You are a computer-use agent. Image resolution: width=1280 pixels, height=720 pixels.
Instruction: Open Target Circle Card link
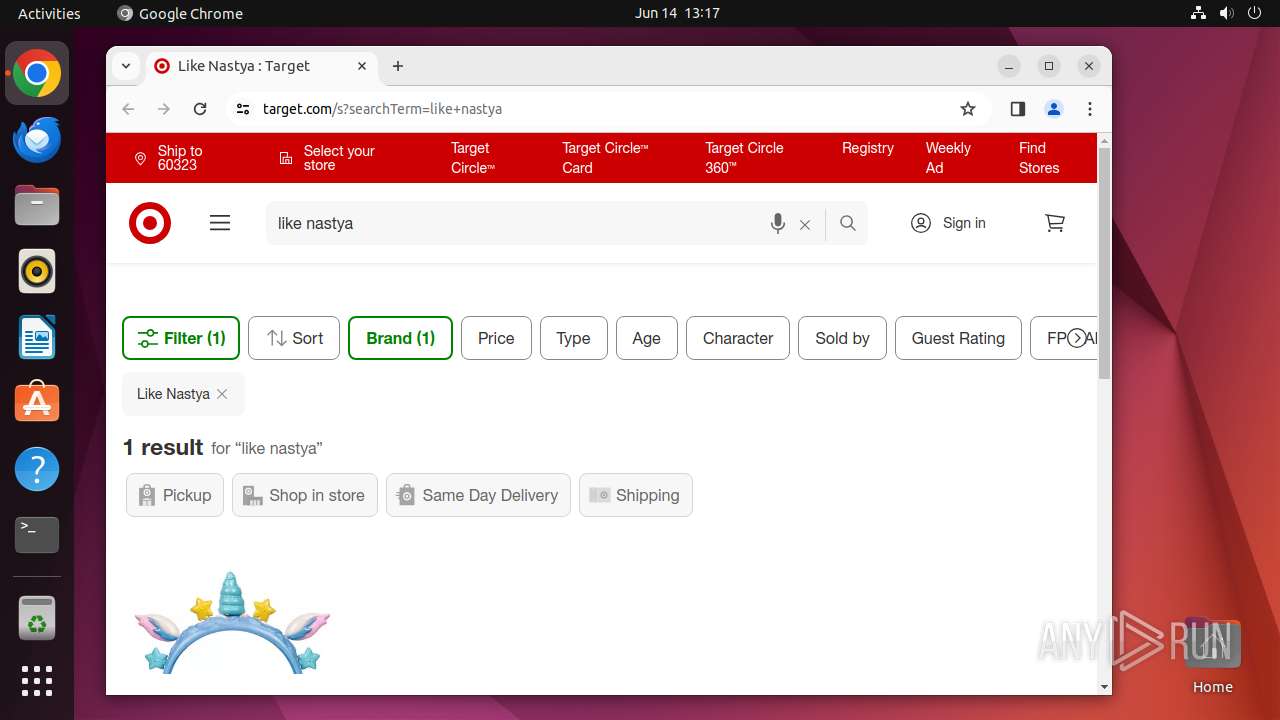click(605, 158)
